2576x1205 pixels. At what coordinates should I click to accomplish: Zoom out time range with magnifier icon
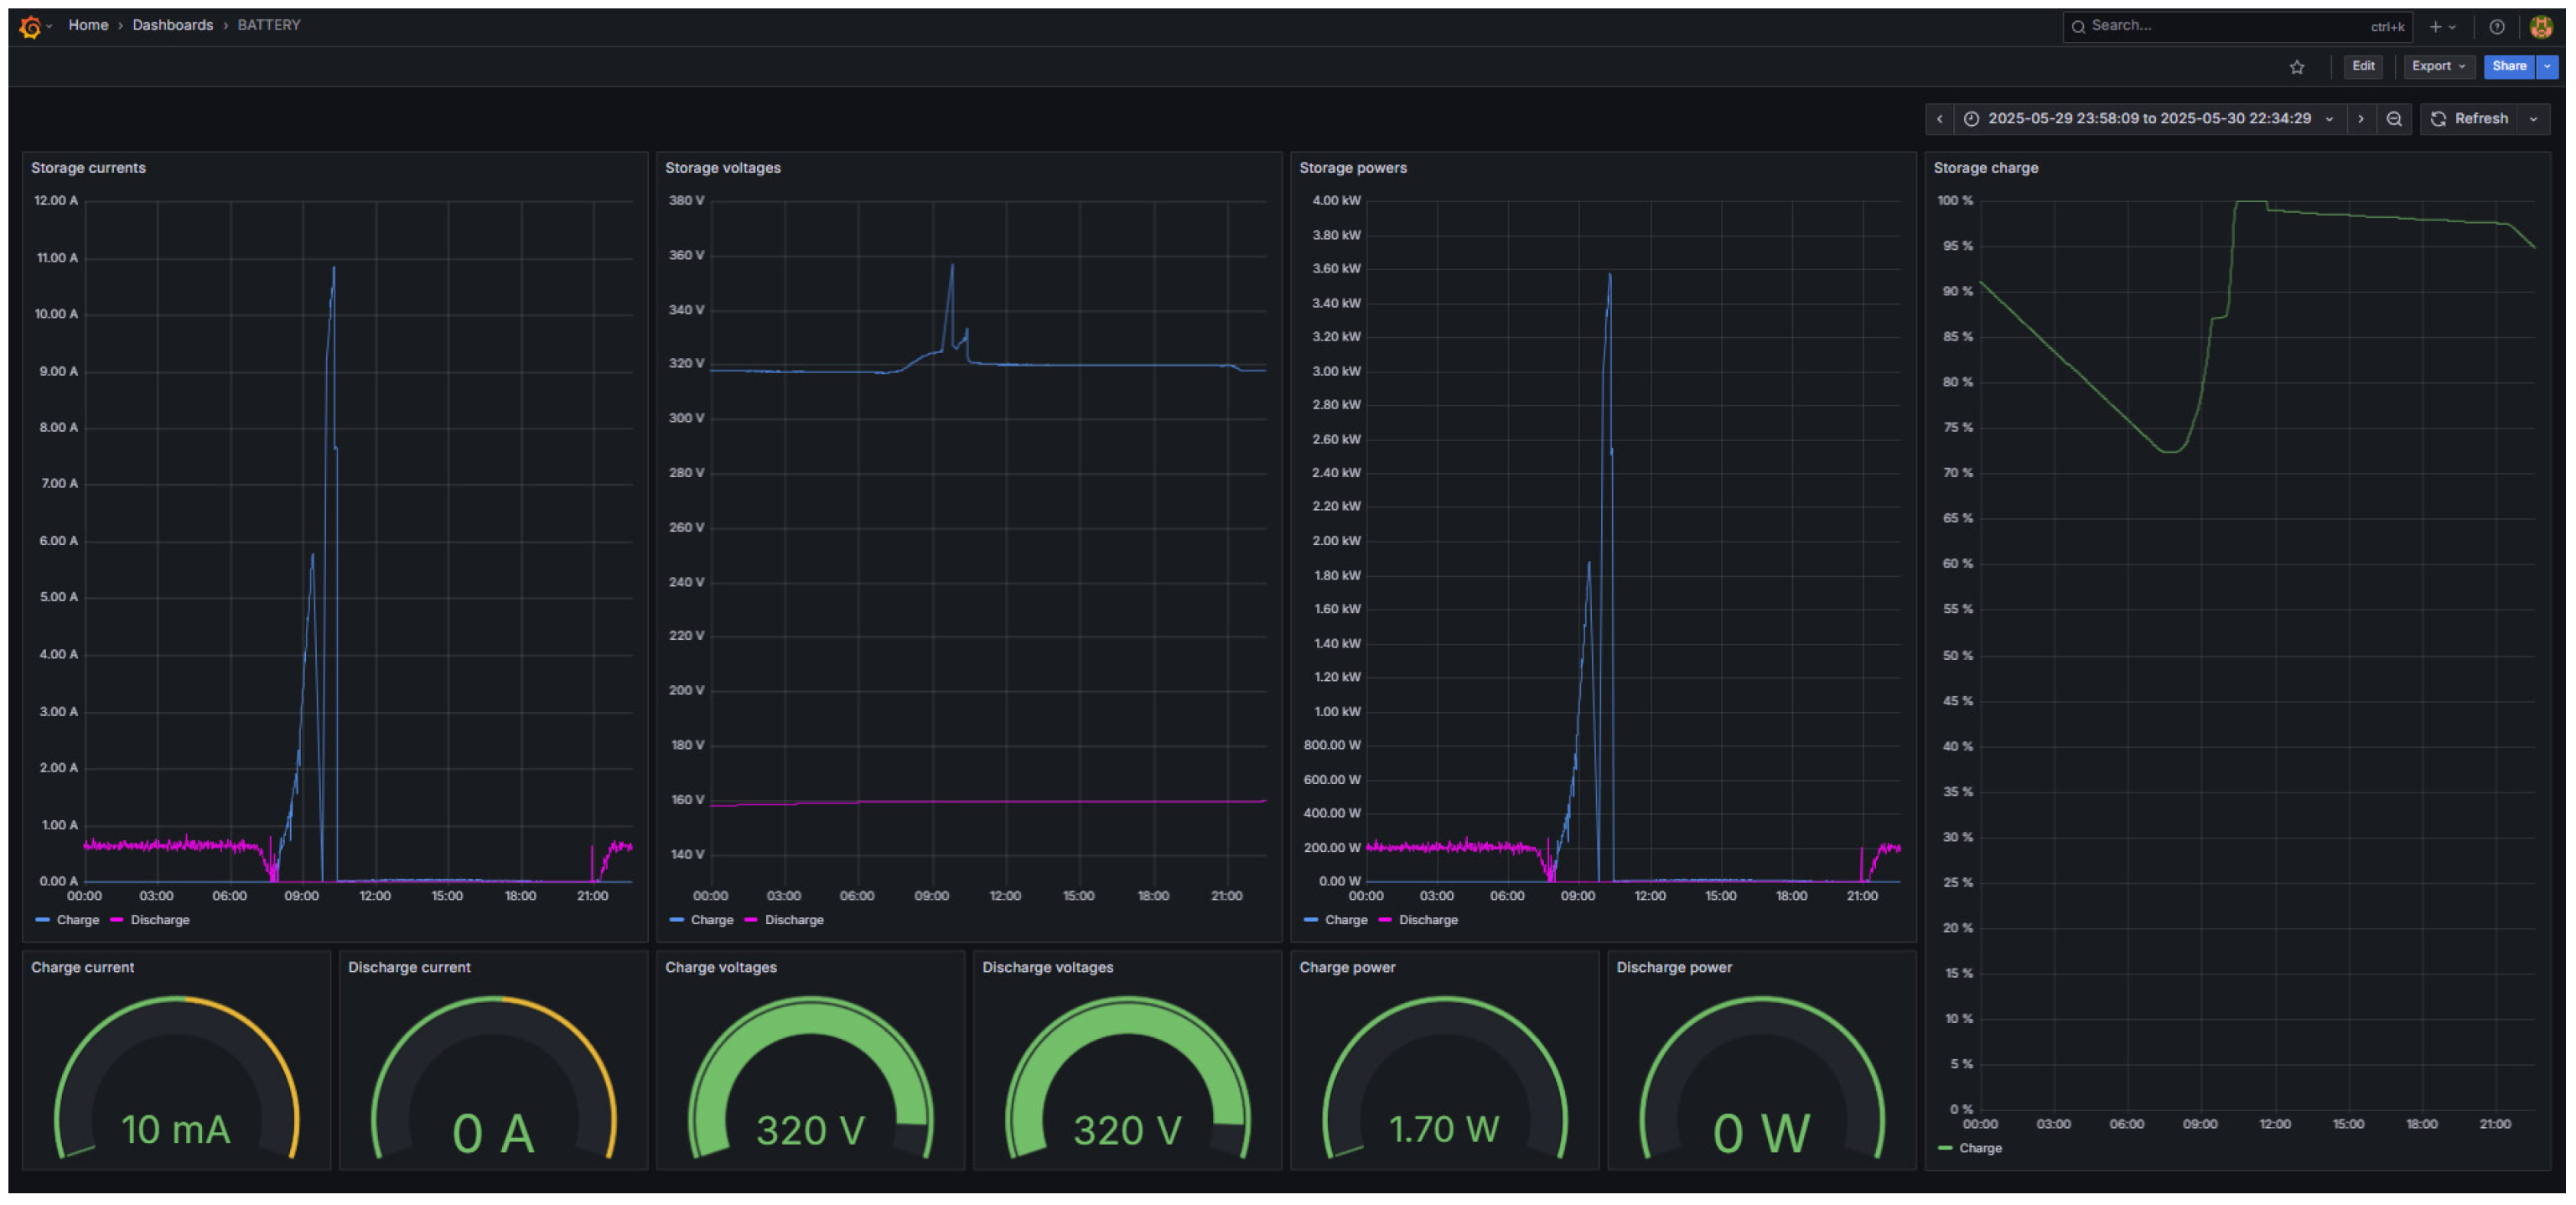2394,119
